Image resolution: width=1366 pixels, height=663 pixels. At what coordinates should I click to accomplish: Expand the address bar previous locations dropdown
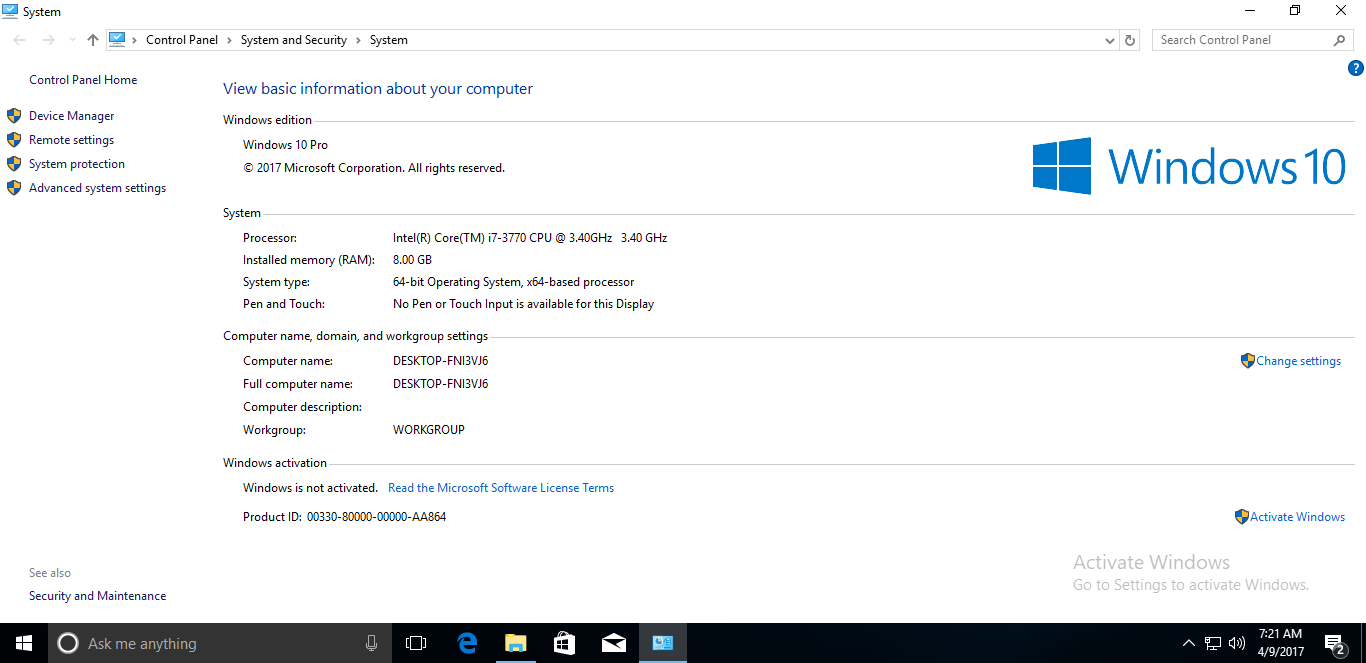pyautogui.click(x=1110, y=40)
